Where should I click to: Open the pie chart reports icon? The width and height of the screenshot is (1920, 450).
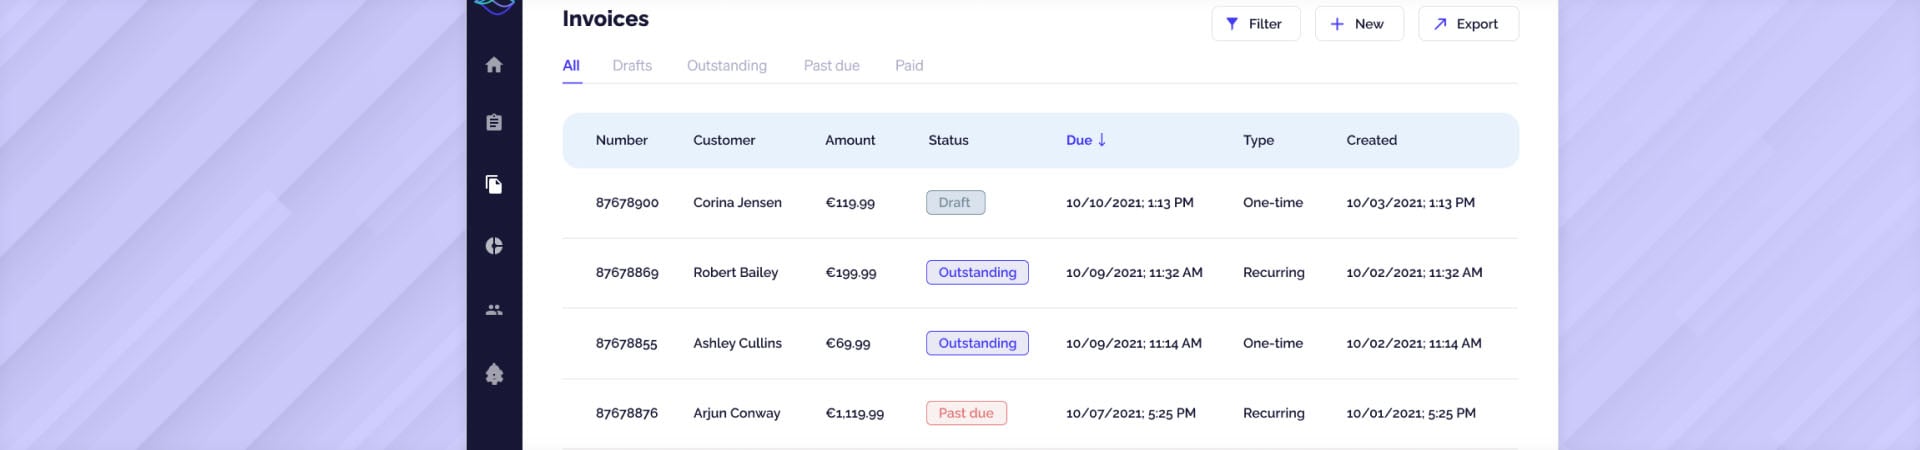494,246
